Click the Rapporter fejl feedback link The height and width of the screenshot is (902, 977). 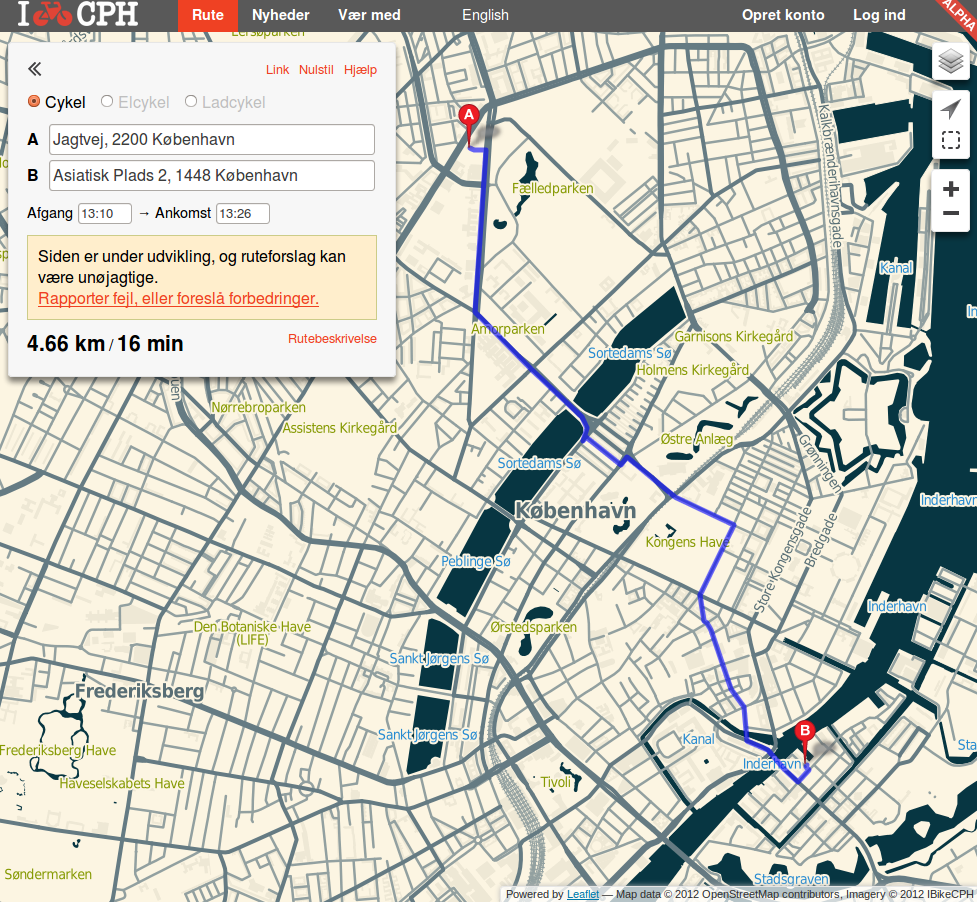178,298
